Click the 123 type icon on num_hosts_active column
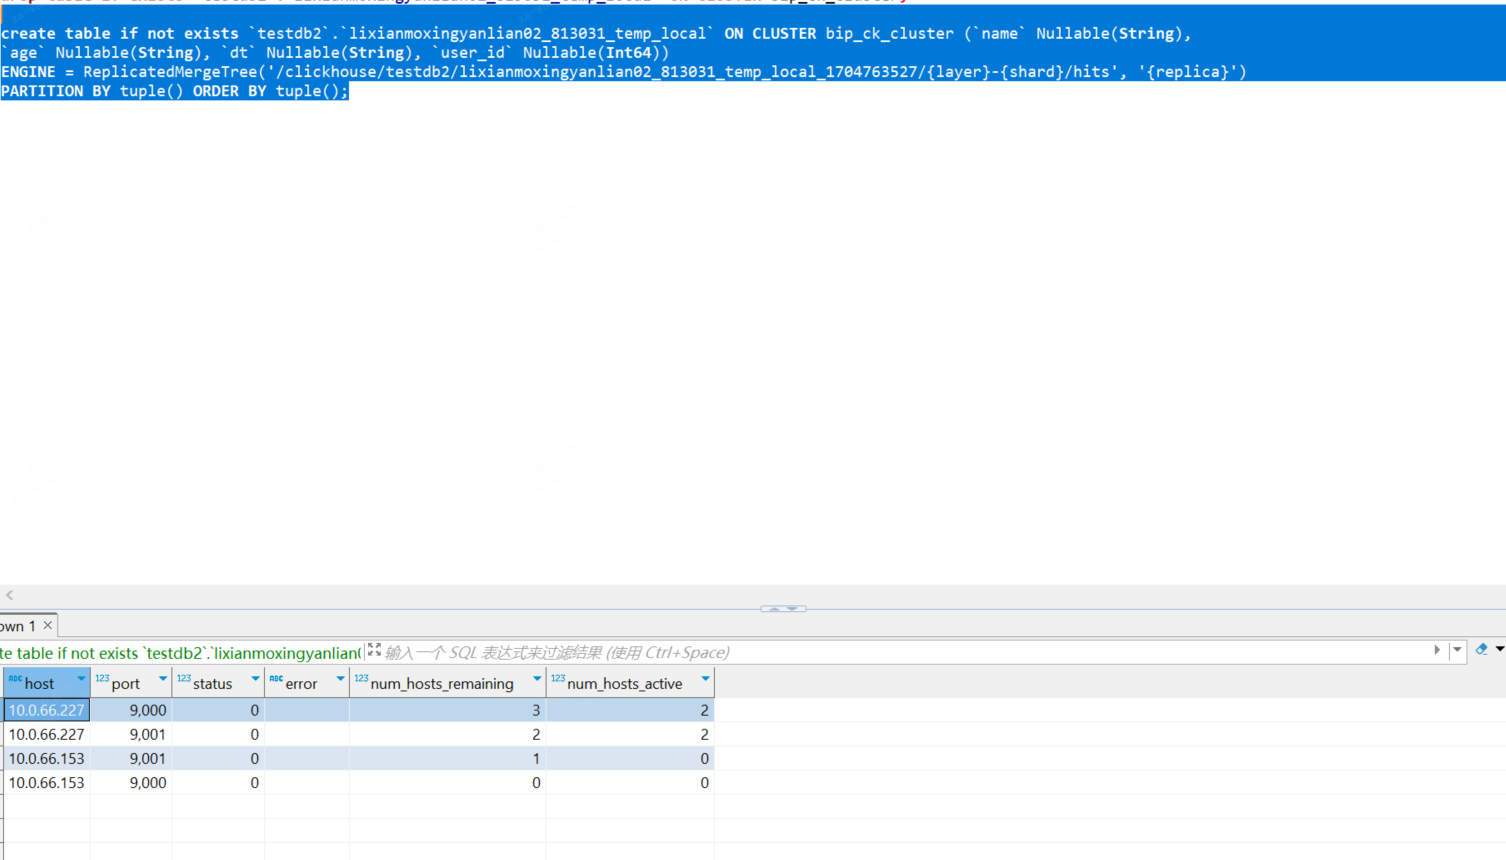 coord(558,678)
